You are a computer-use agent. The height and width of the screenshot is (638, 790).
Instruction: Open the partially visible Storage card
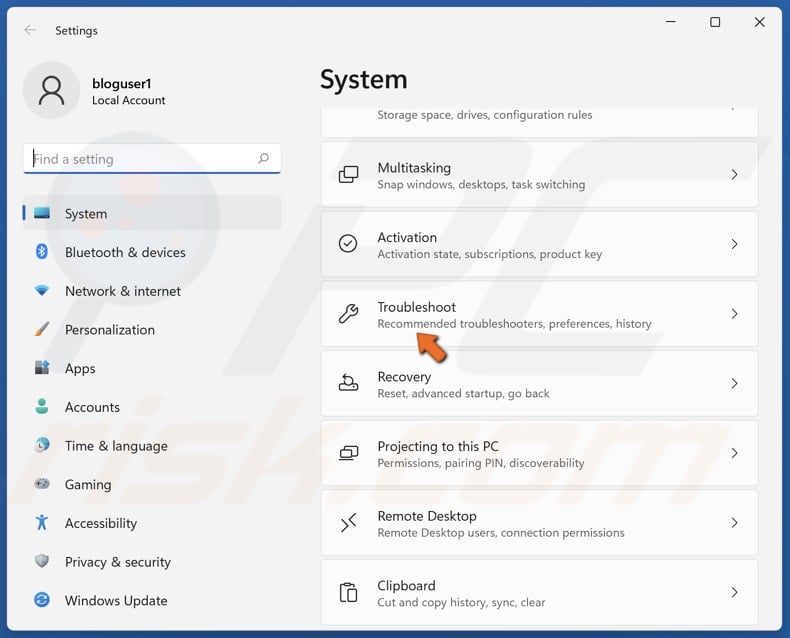(x=539, y=122)
